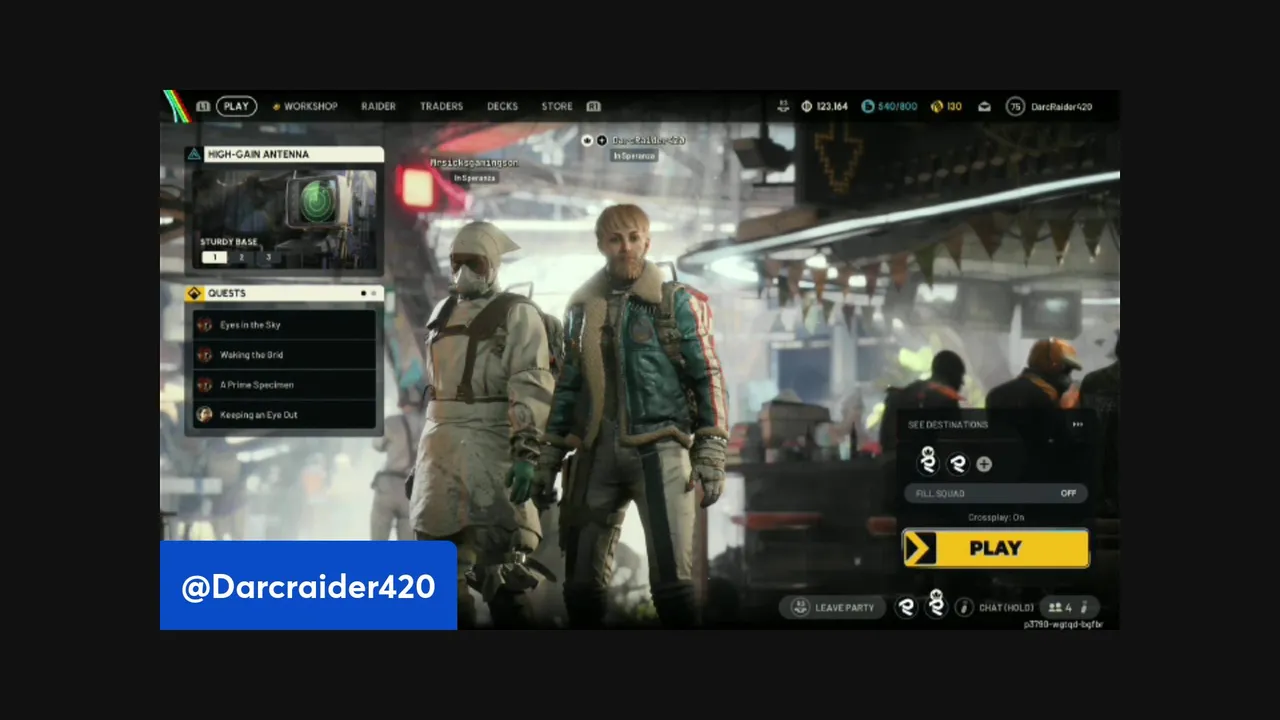Select the PLAY tab in top navigation
The width and height of the screenshot is (1280, 720).
(x=236, y=106)
